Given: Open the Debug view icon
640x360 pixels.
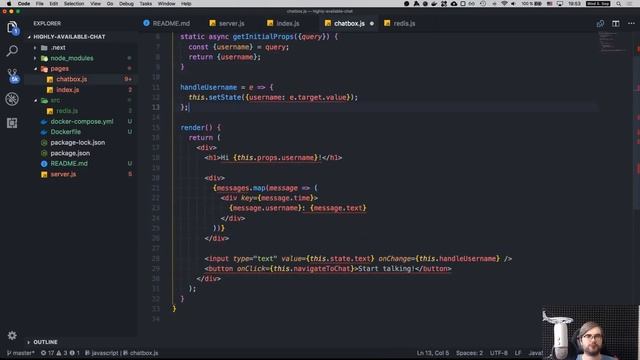Looking at the screenshot, I should tap(12, 99).
